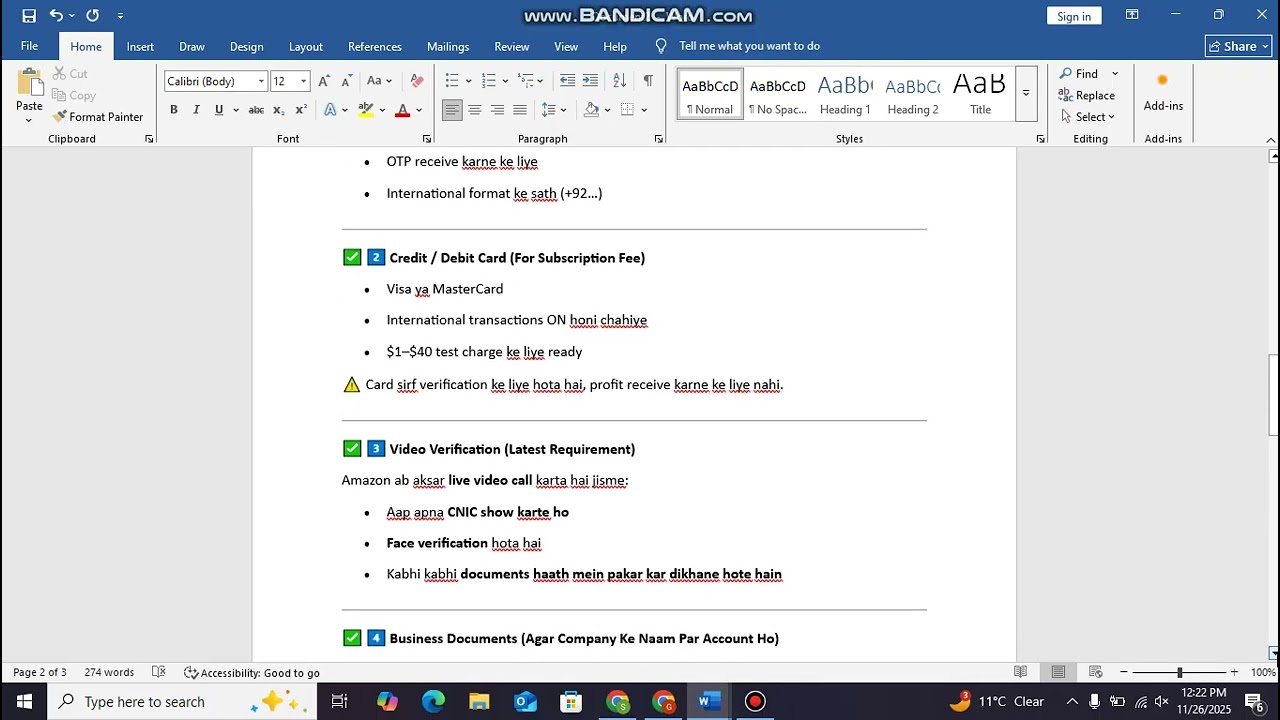The width and height of the screenshot is (1280, 720).
Task: Toggle Italic formatting
Action: click(x=196, y=110)
